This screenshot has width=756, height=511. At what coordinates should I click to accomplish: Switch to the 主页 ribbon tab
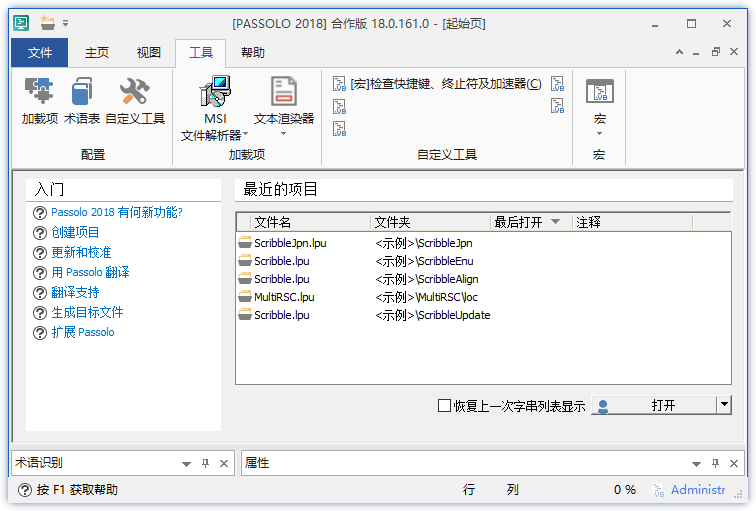(97, 53)
